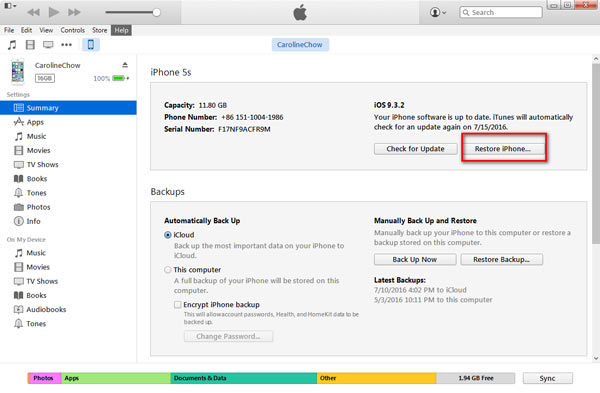600x393 pixels.
Task: Open the File menu
Action: click(9, 30)
